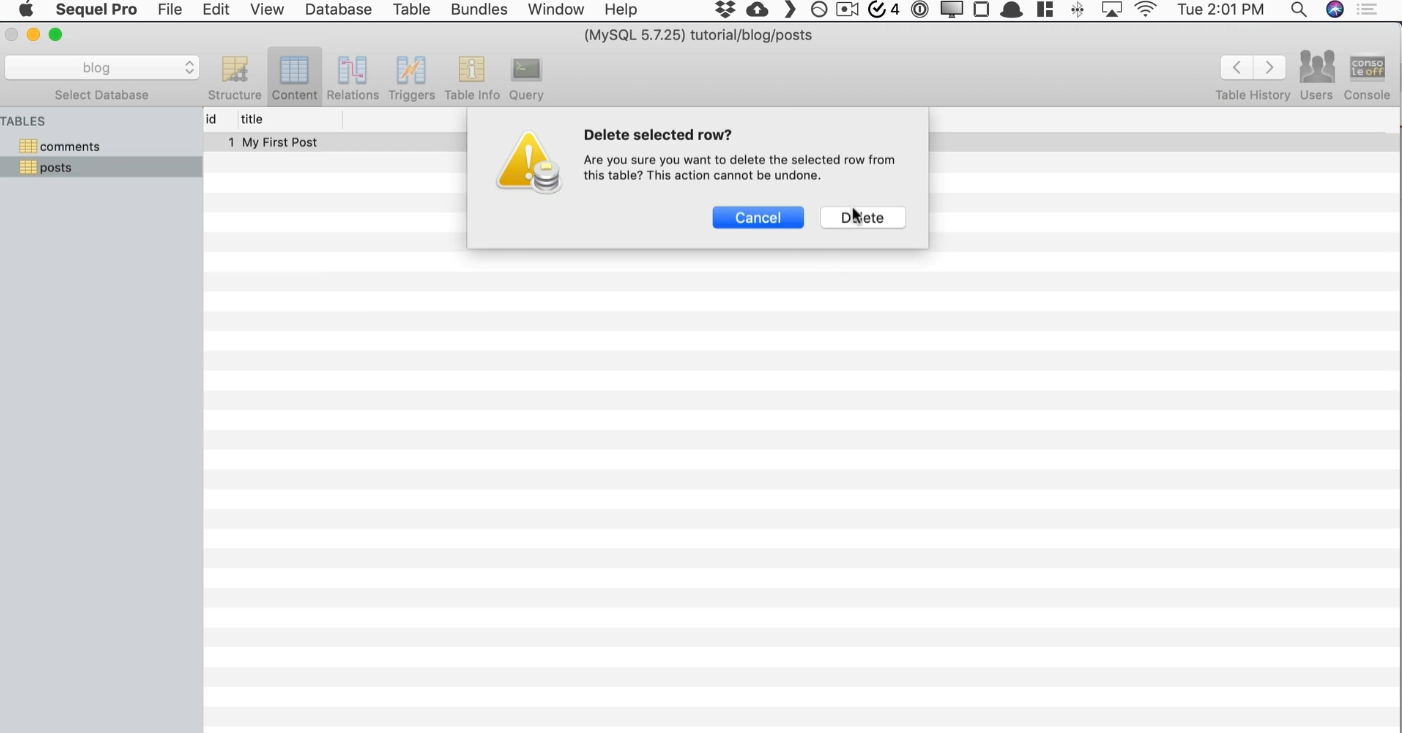Cancel the delete row dialog
The width and height of the screenshot is (1402, 733).
point(758,218)
